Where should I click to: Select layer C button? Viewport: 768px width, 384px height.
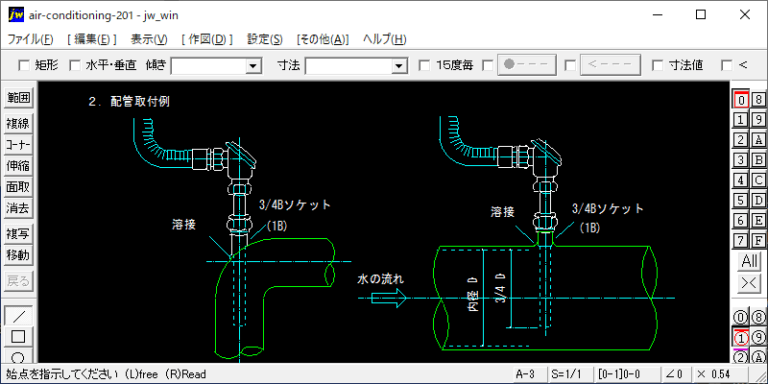pos(758,180)
